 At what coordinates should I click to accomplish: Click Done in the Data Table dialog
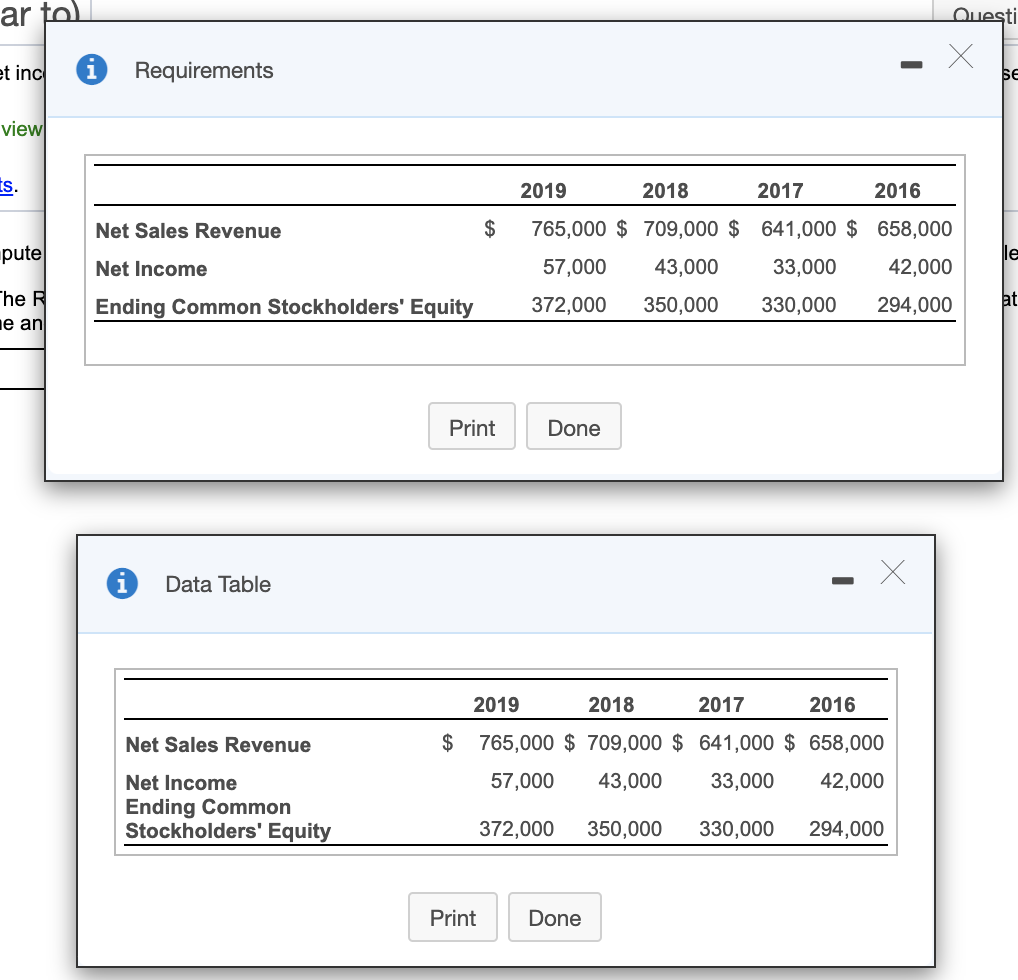(x=554, y=917)
